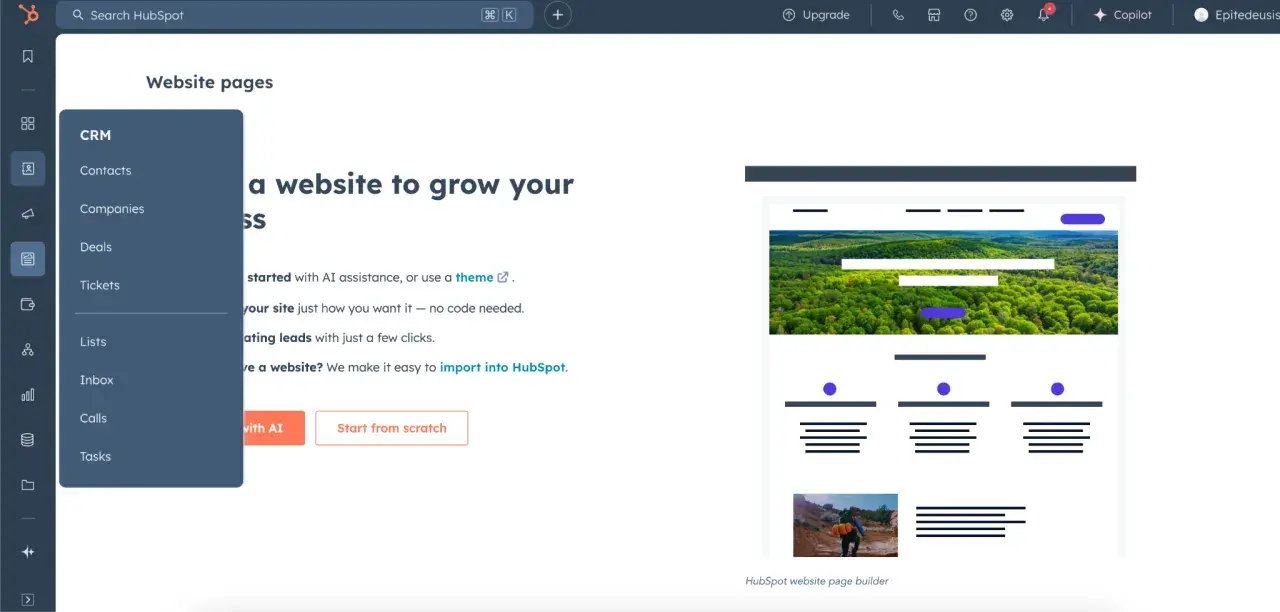The height and width of the screenshot is (612, 1280).
Task: Open the Notifications bell icon
Action: 1044,15
